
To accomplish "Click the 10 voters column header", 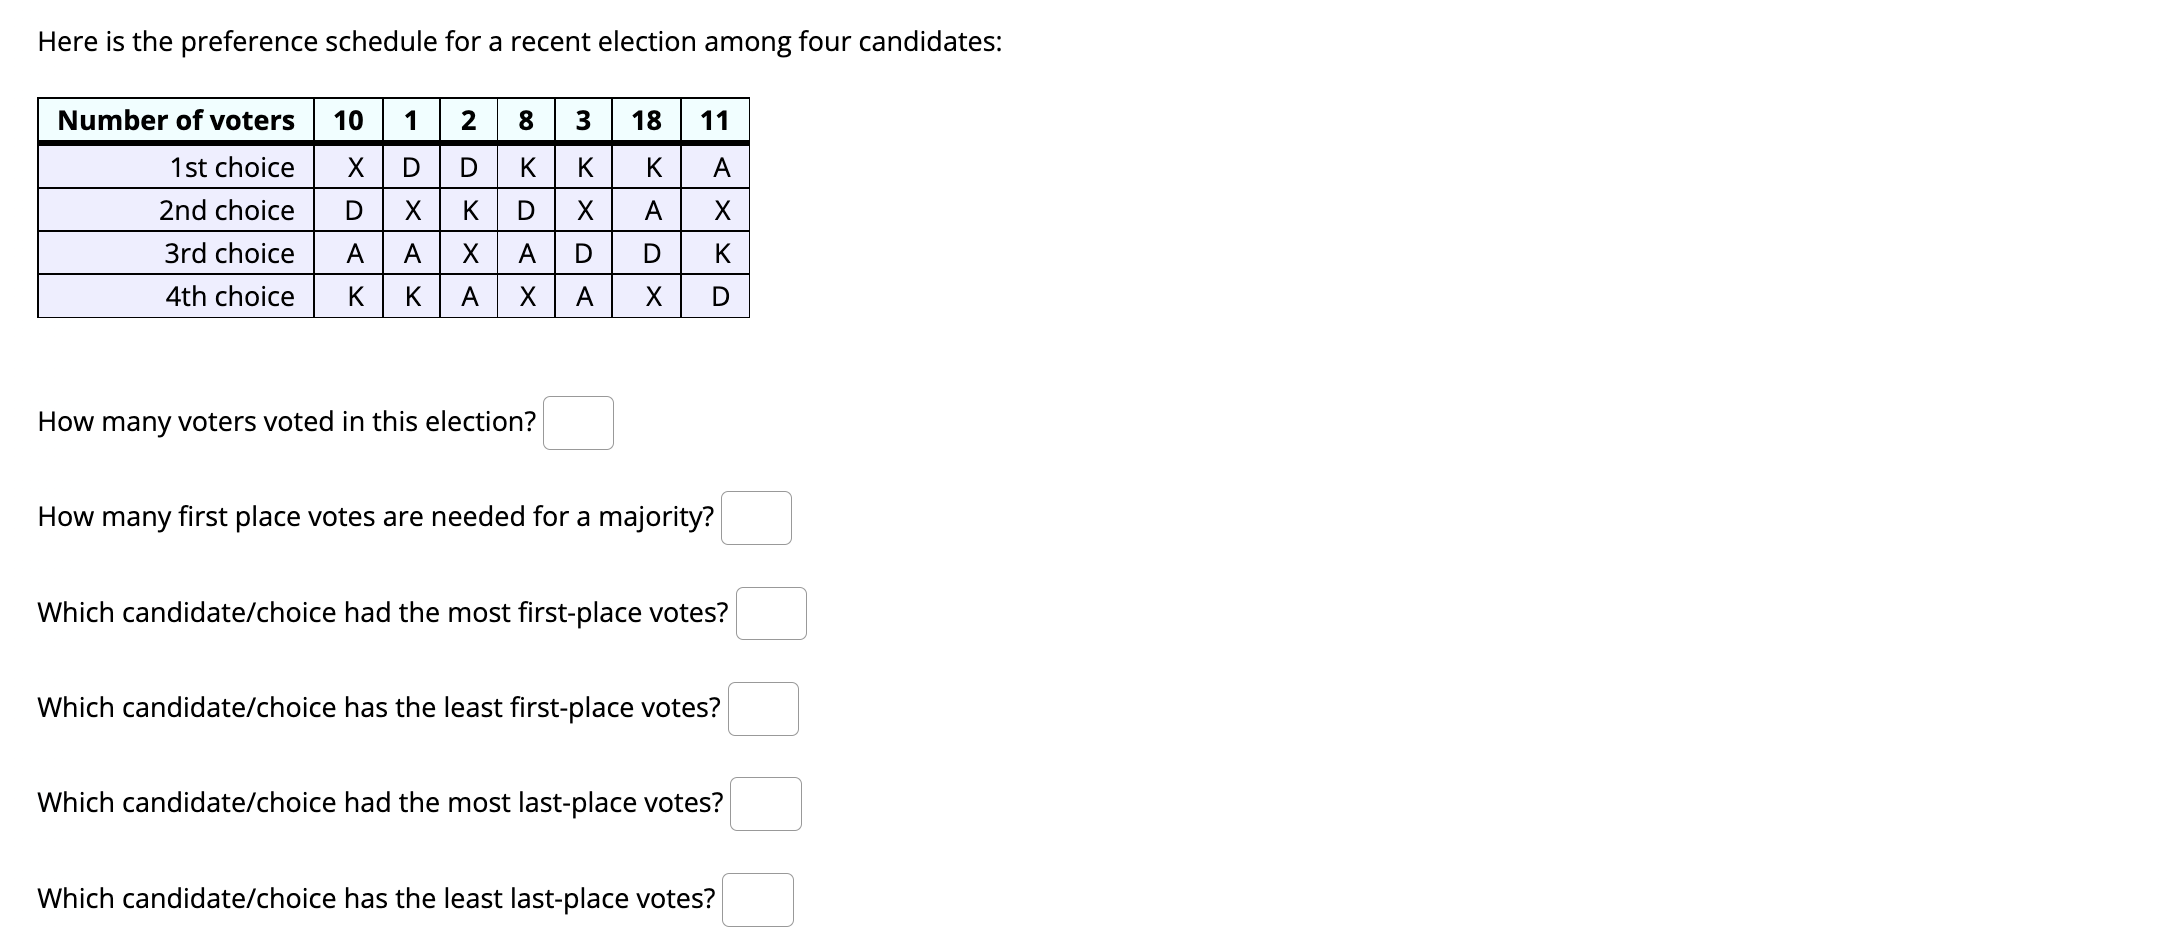I will click(x=348, y=121).
